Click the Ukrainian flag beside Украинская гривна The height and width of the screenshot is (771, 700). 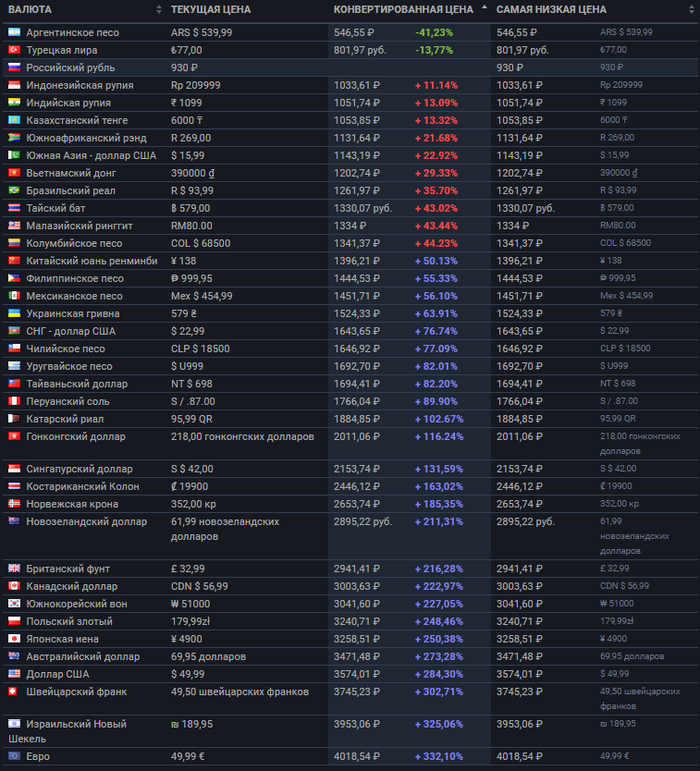pyautogui.click(x=14, y=313)
